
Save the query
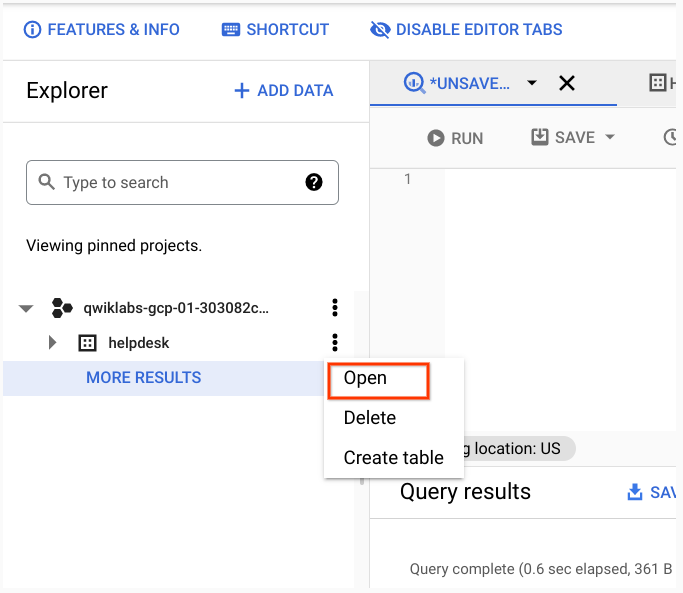[x=563, y=137]
